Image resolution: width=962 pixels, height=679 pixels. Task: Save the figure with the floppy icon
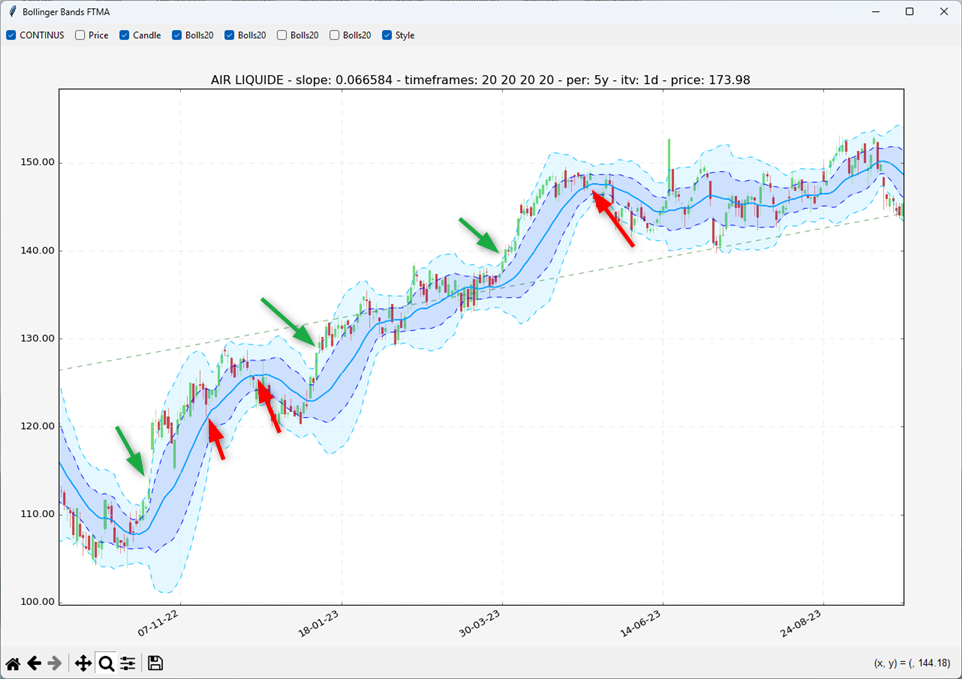pos(155,663)
